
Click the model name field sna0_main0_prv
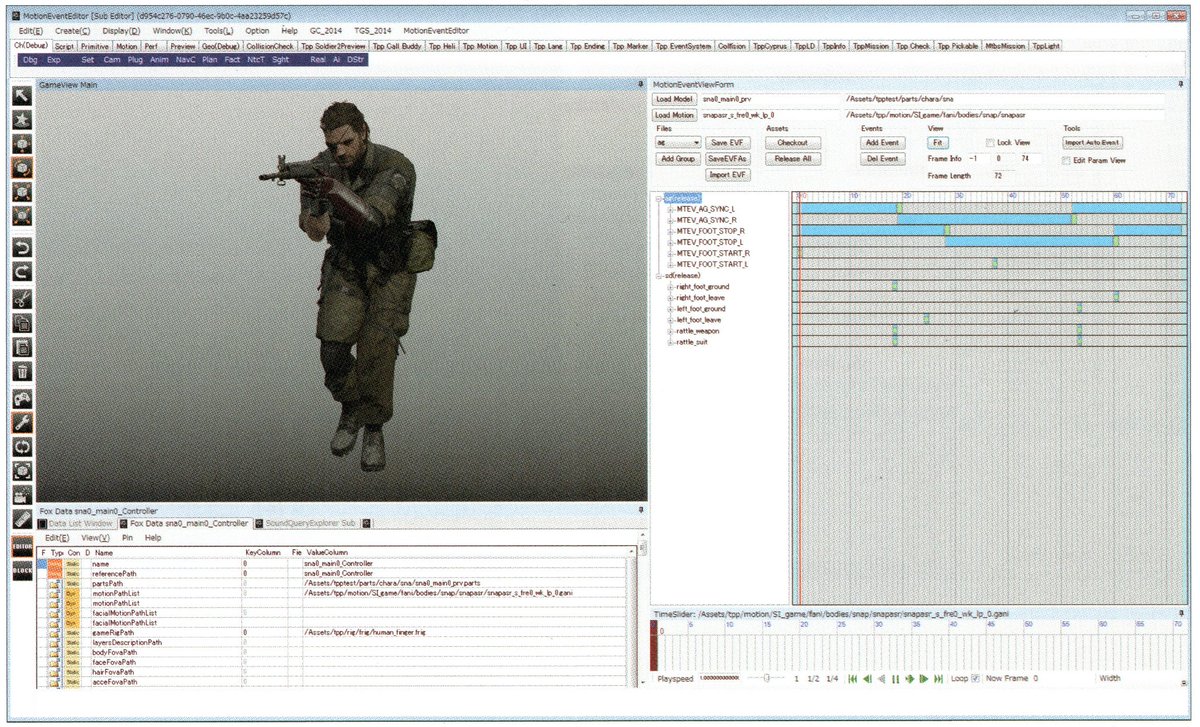(770, 100)
